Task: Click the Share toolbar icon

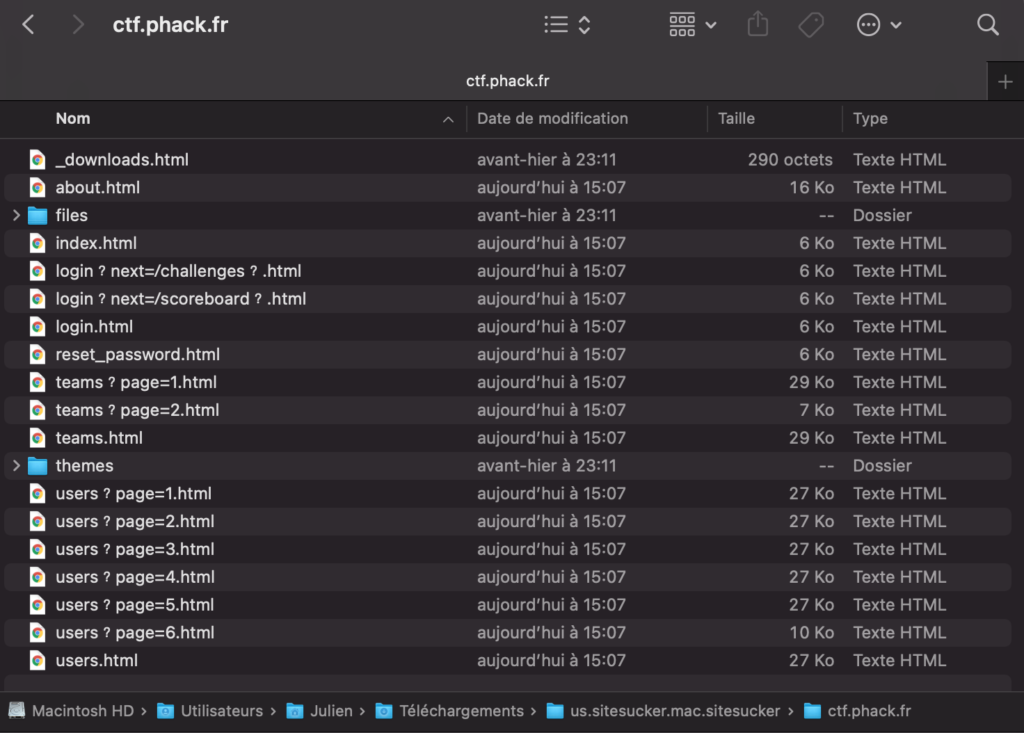Action: 758,25
